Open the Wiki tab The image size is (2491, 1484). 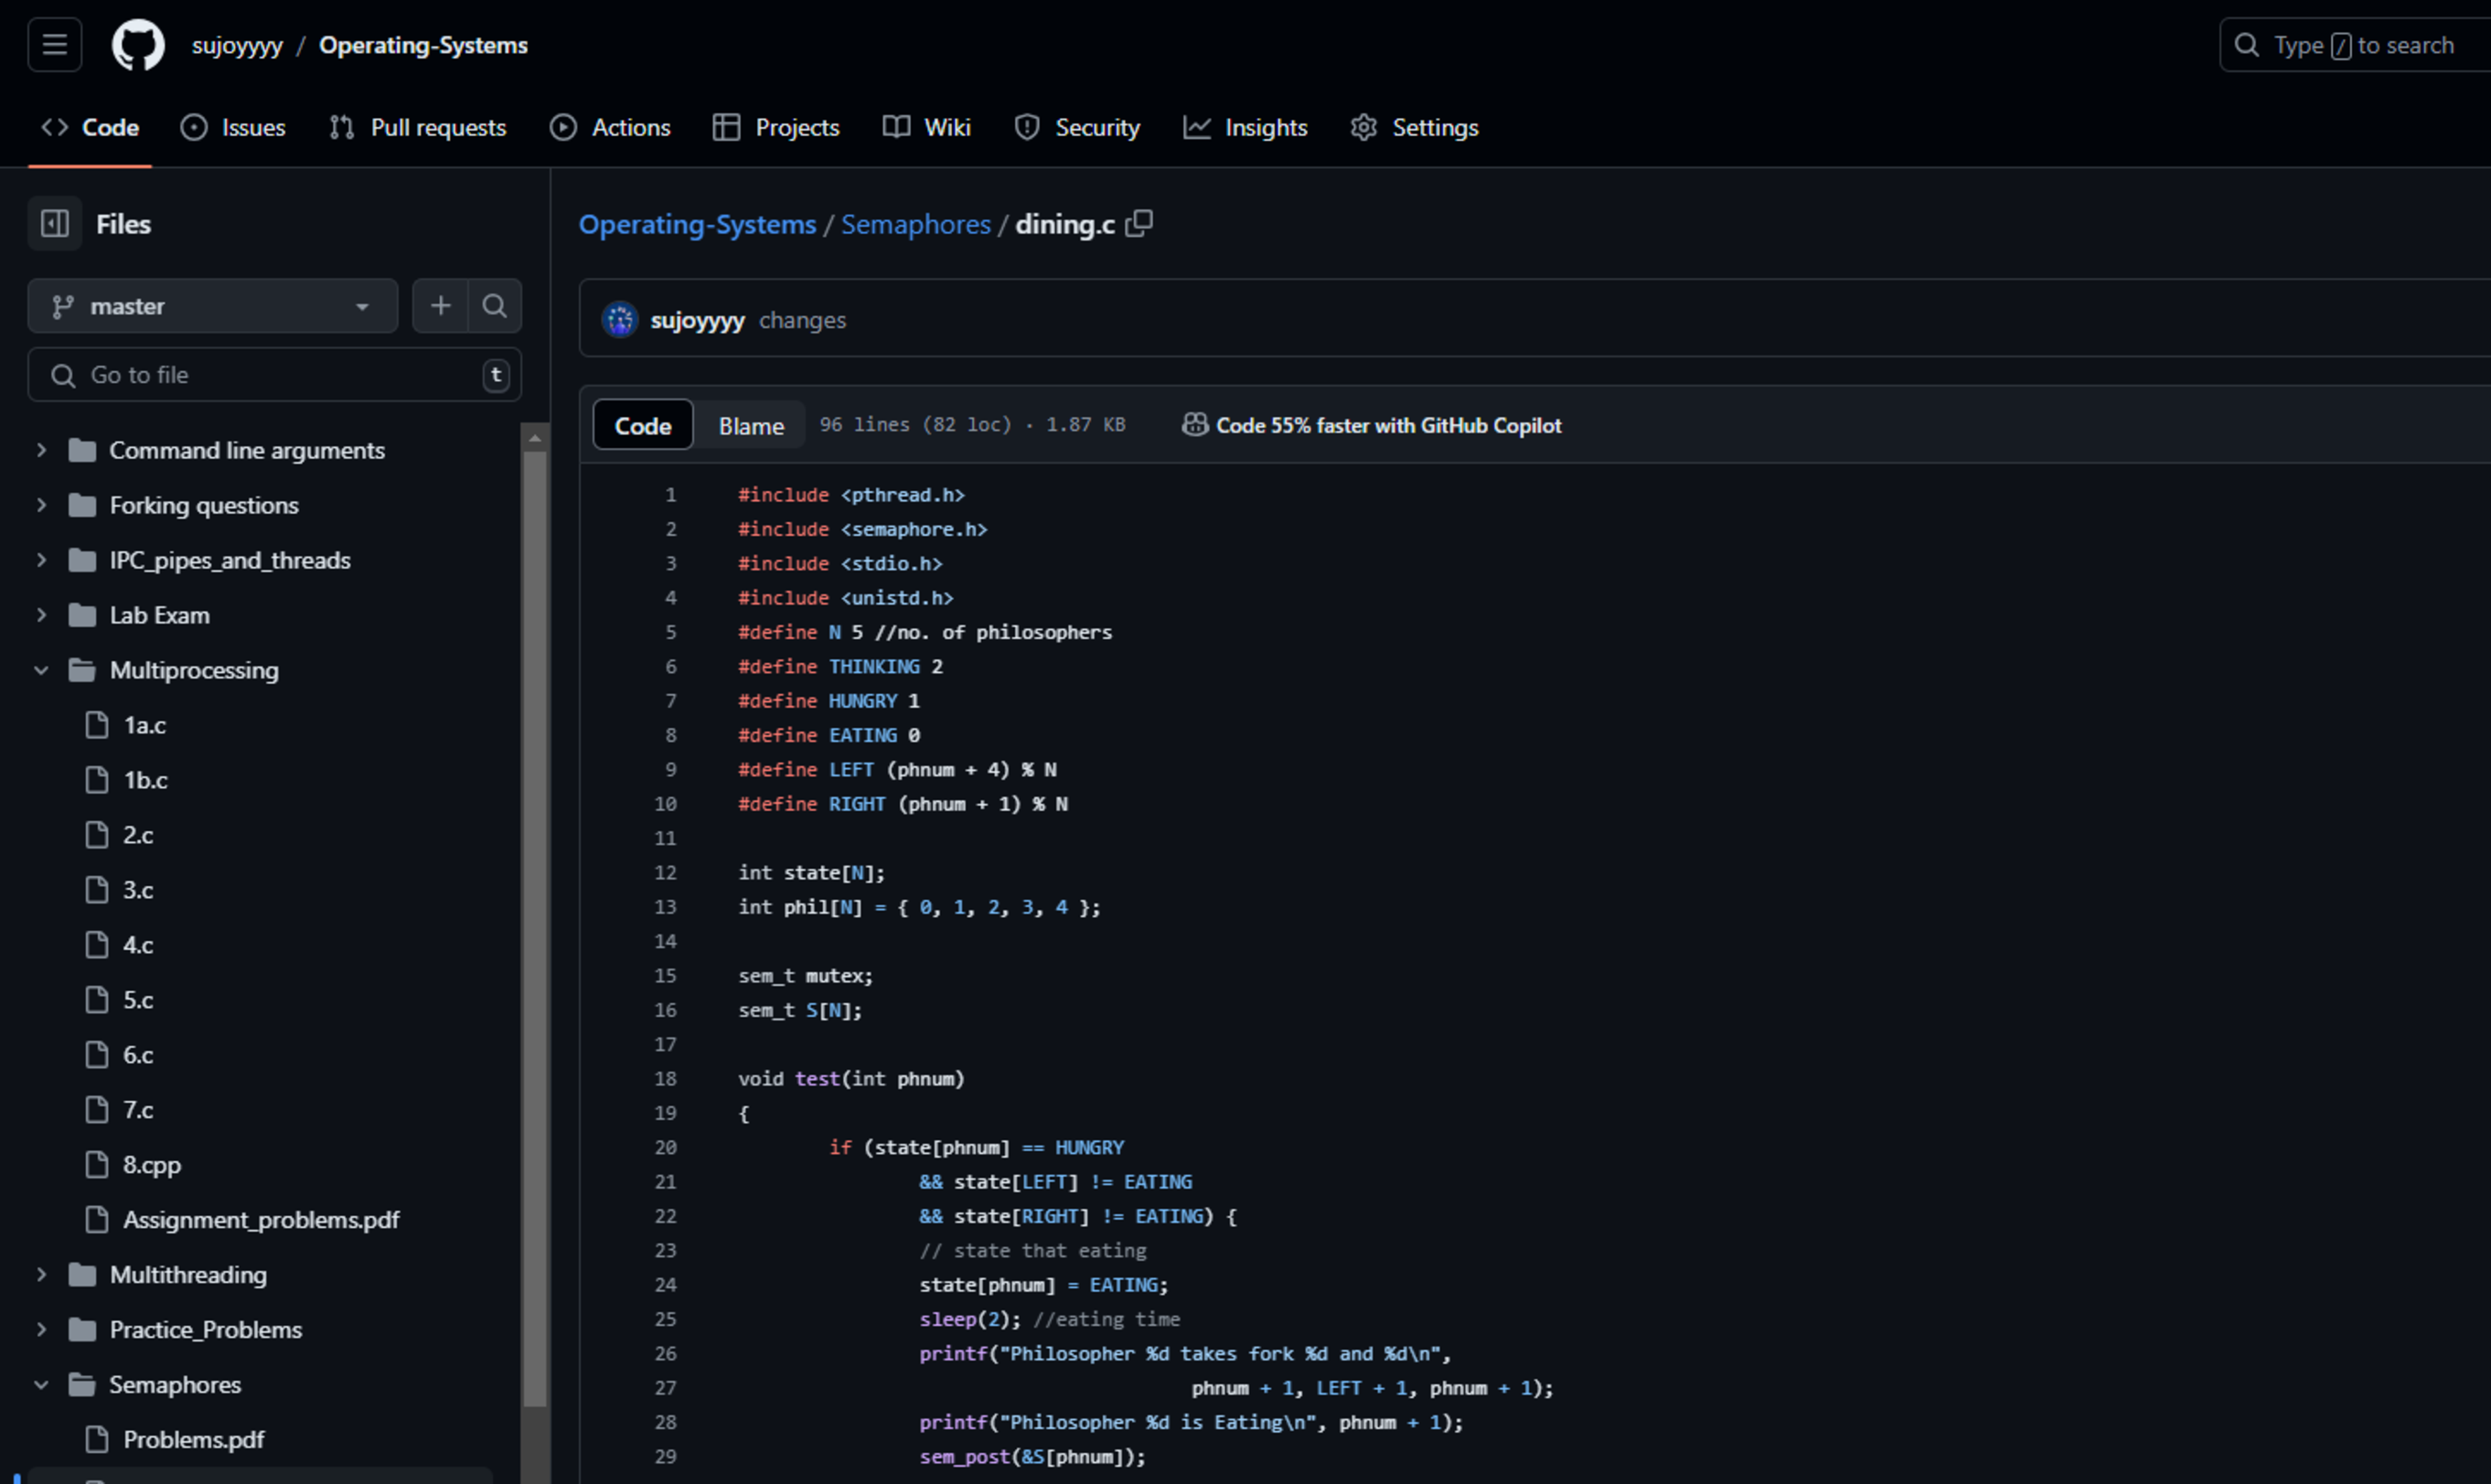tap(927, 128)
